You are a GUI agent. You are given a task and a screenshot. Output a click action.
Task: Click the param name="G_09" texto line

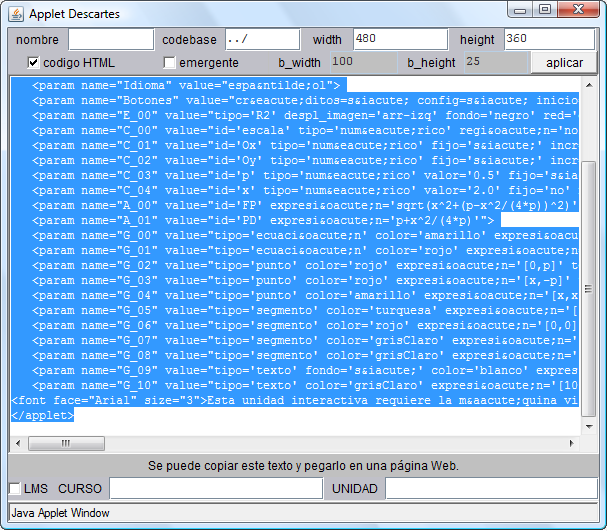pos(305,371)
